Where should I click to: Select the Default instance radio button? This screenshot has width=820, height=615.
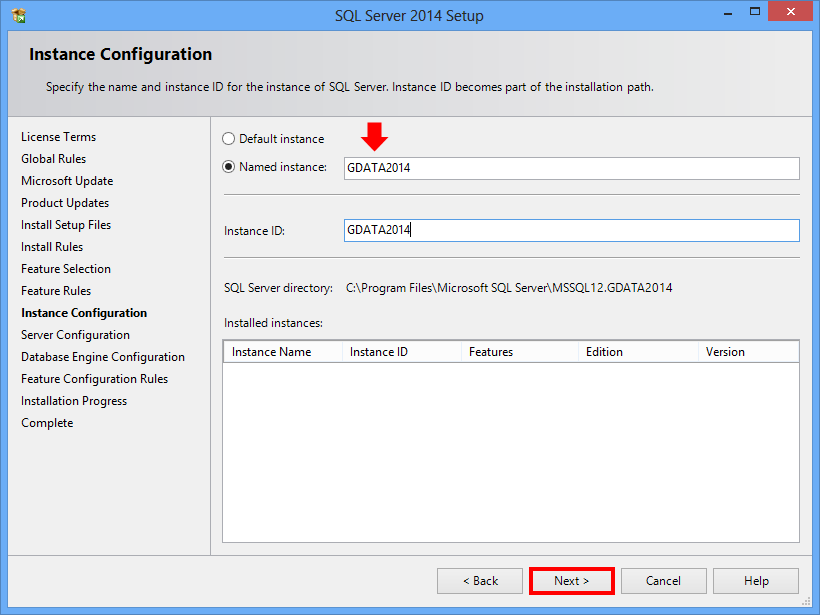pyautogui.click(x=229, y=139)
